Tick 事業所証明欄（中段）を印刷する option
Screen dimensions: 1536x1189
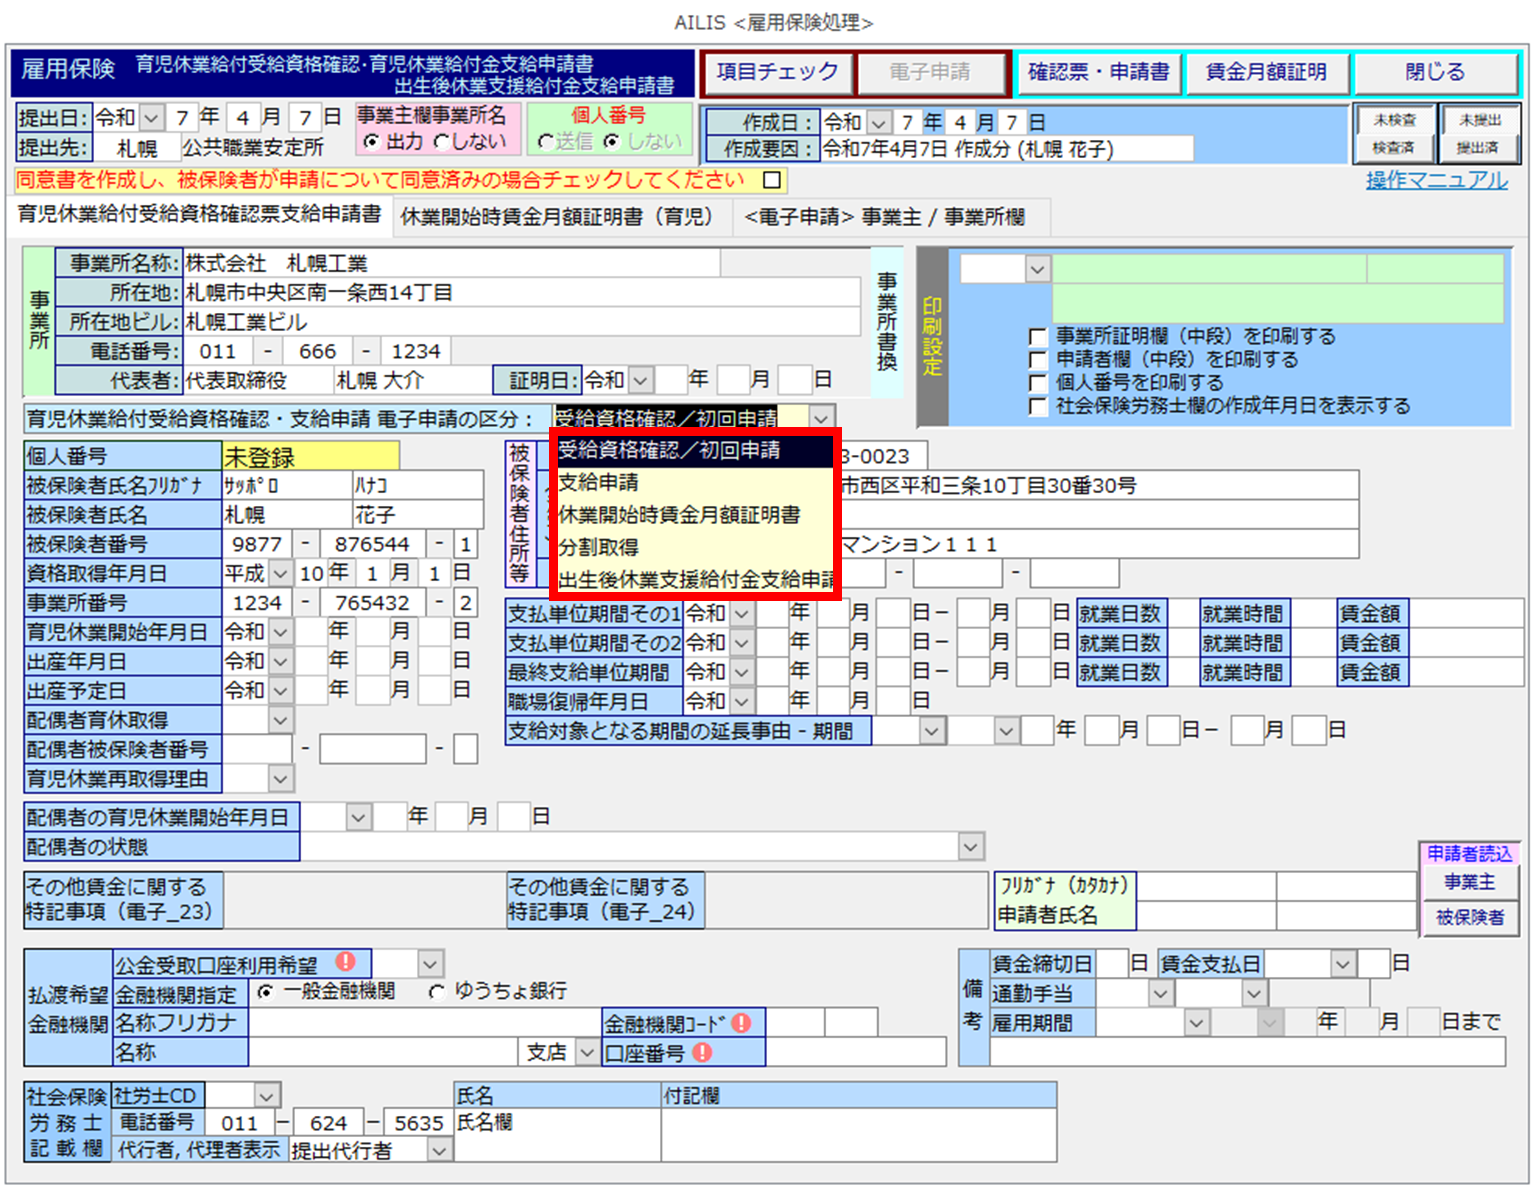pos(1038,337)
